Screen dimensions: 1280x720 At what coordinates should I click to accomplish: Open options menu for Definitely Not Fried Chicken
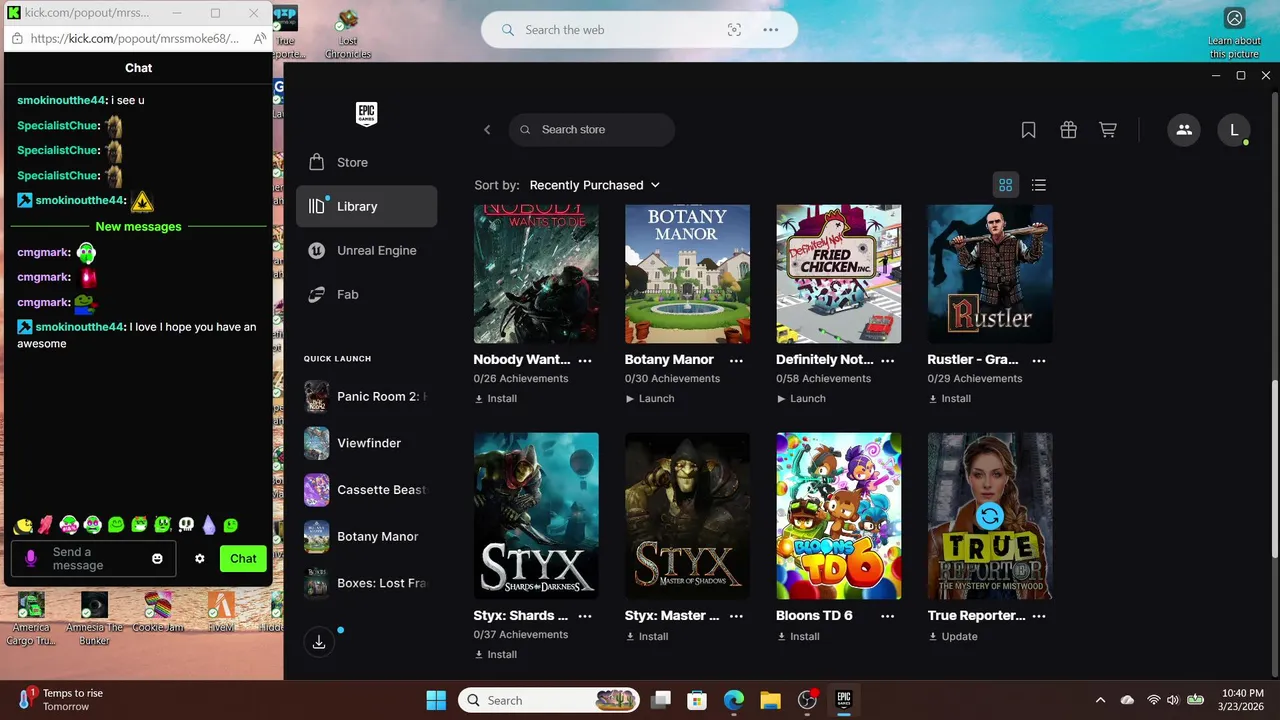tap(887, 360)
